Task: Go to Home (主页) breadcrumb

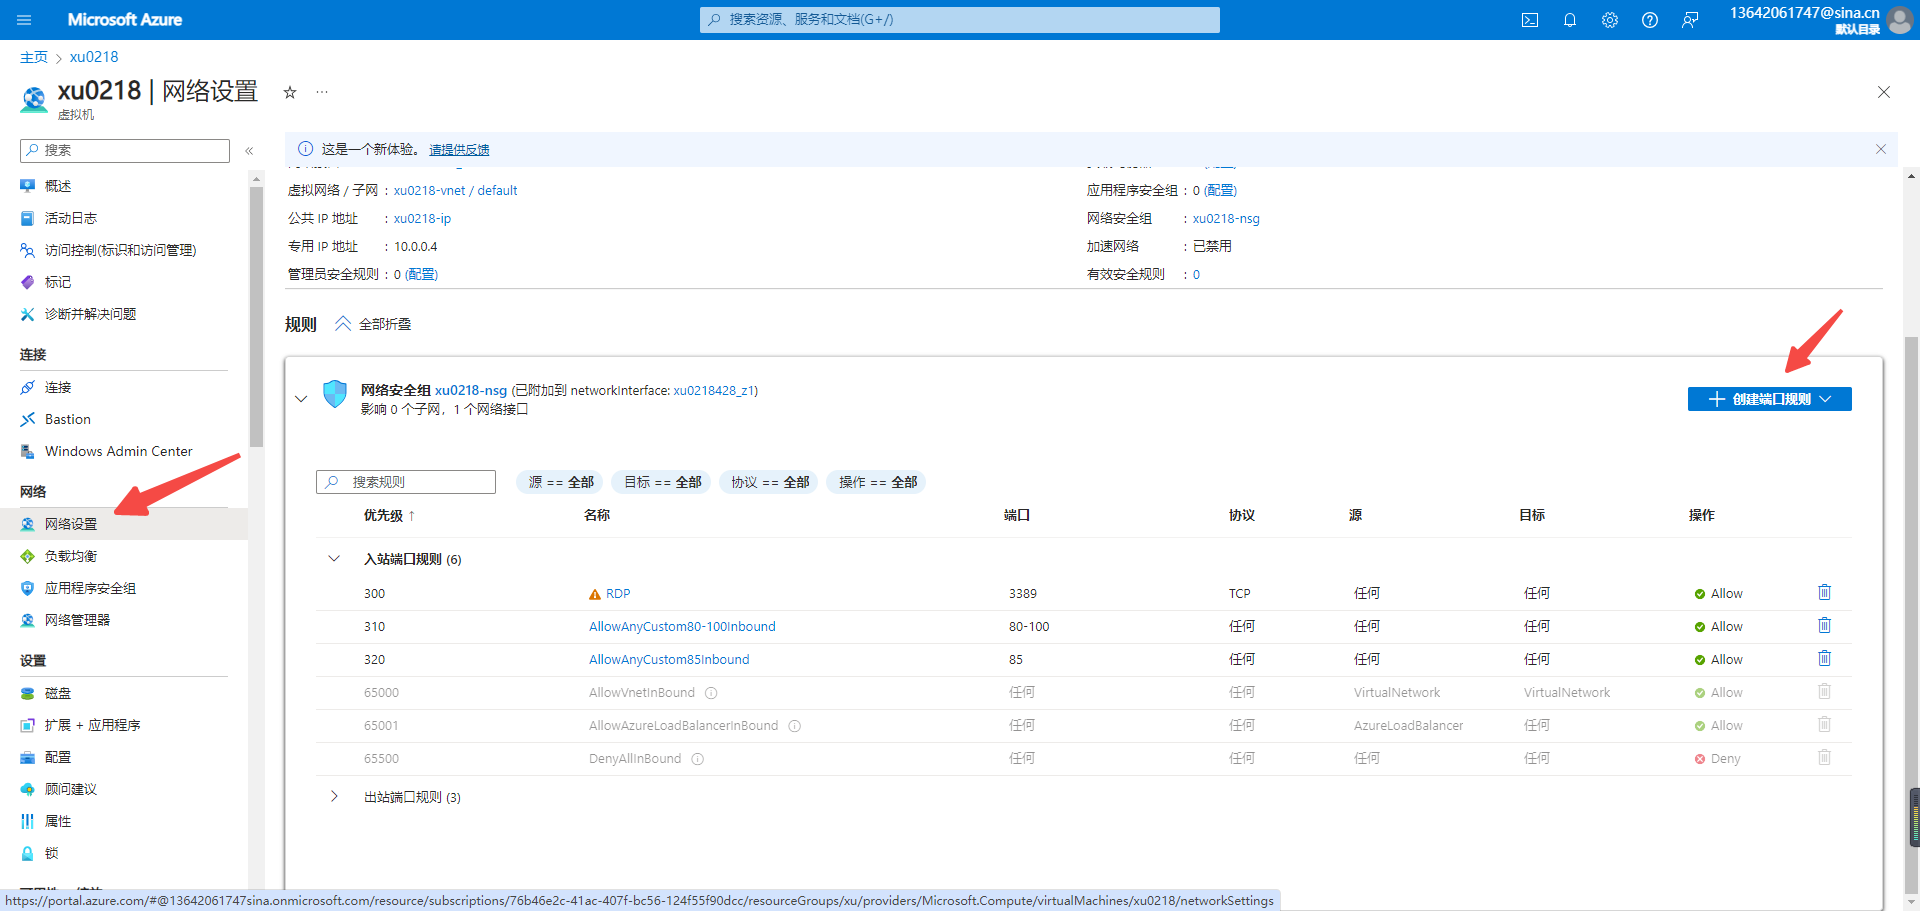Action: click(x=34, y=57)
